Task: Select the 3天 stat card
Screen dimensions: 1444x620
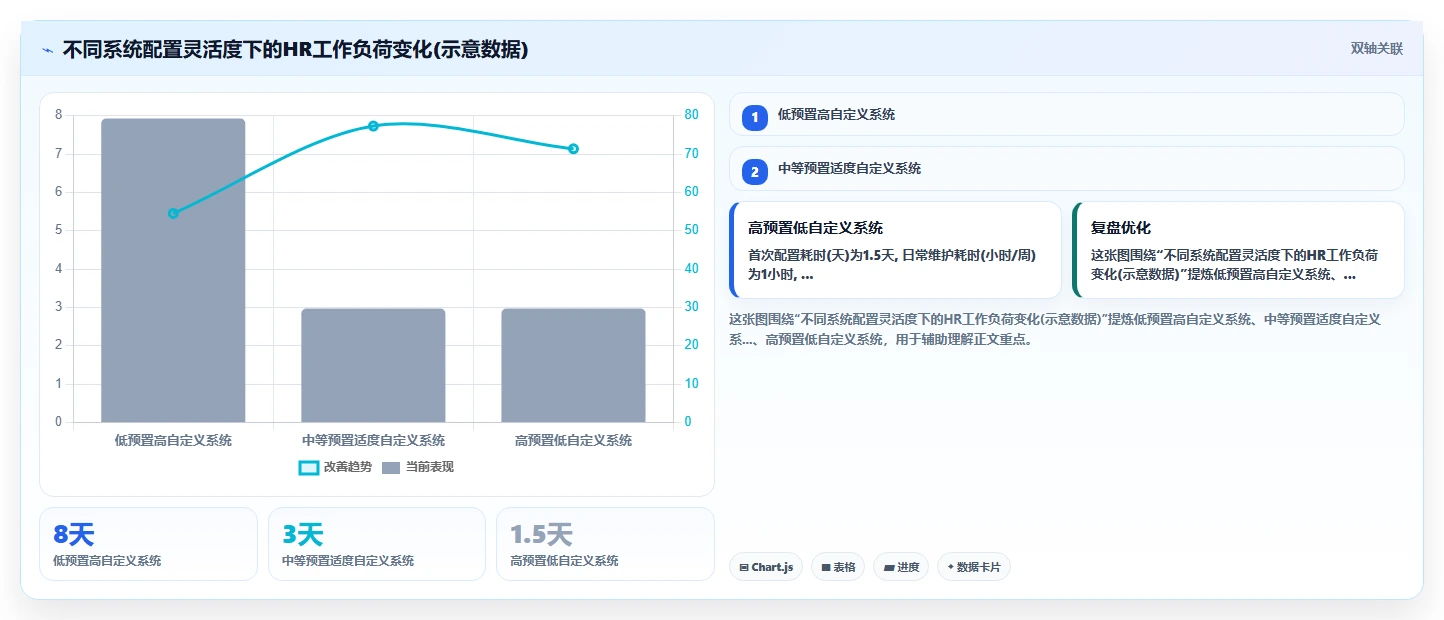Action: point(377,544)
